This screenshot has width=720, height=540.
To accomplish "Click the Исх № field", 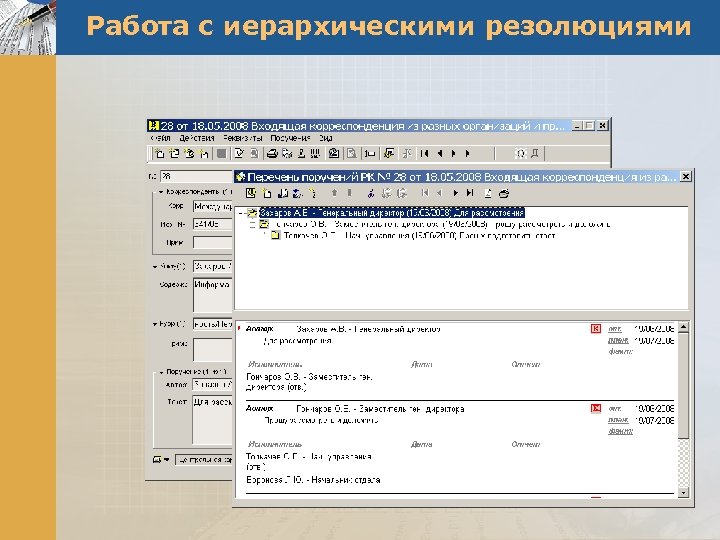I will 213,225.
